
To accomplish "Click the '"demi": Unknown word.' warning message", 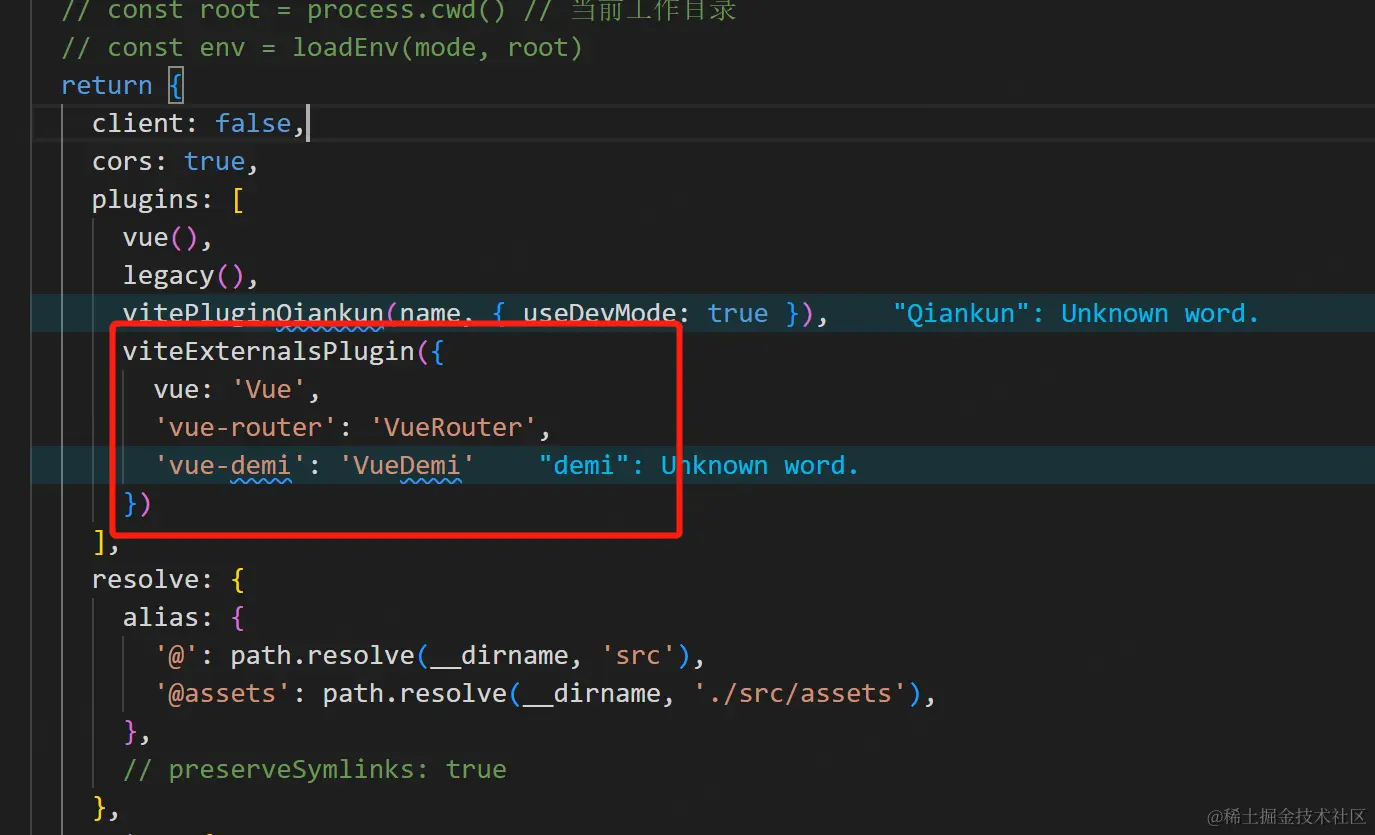I will tap(699, 465).
